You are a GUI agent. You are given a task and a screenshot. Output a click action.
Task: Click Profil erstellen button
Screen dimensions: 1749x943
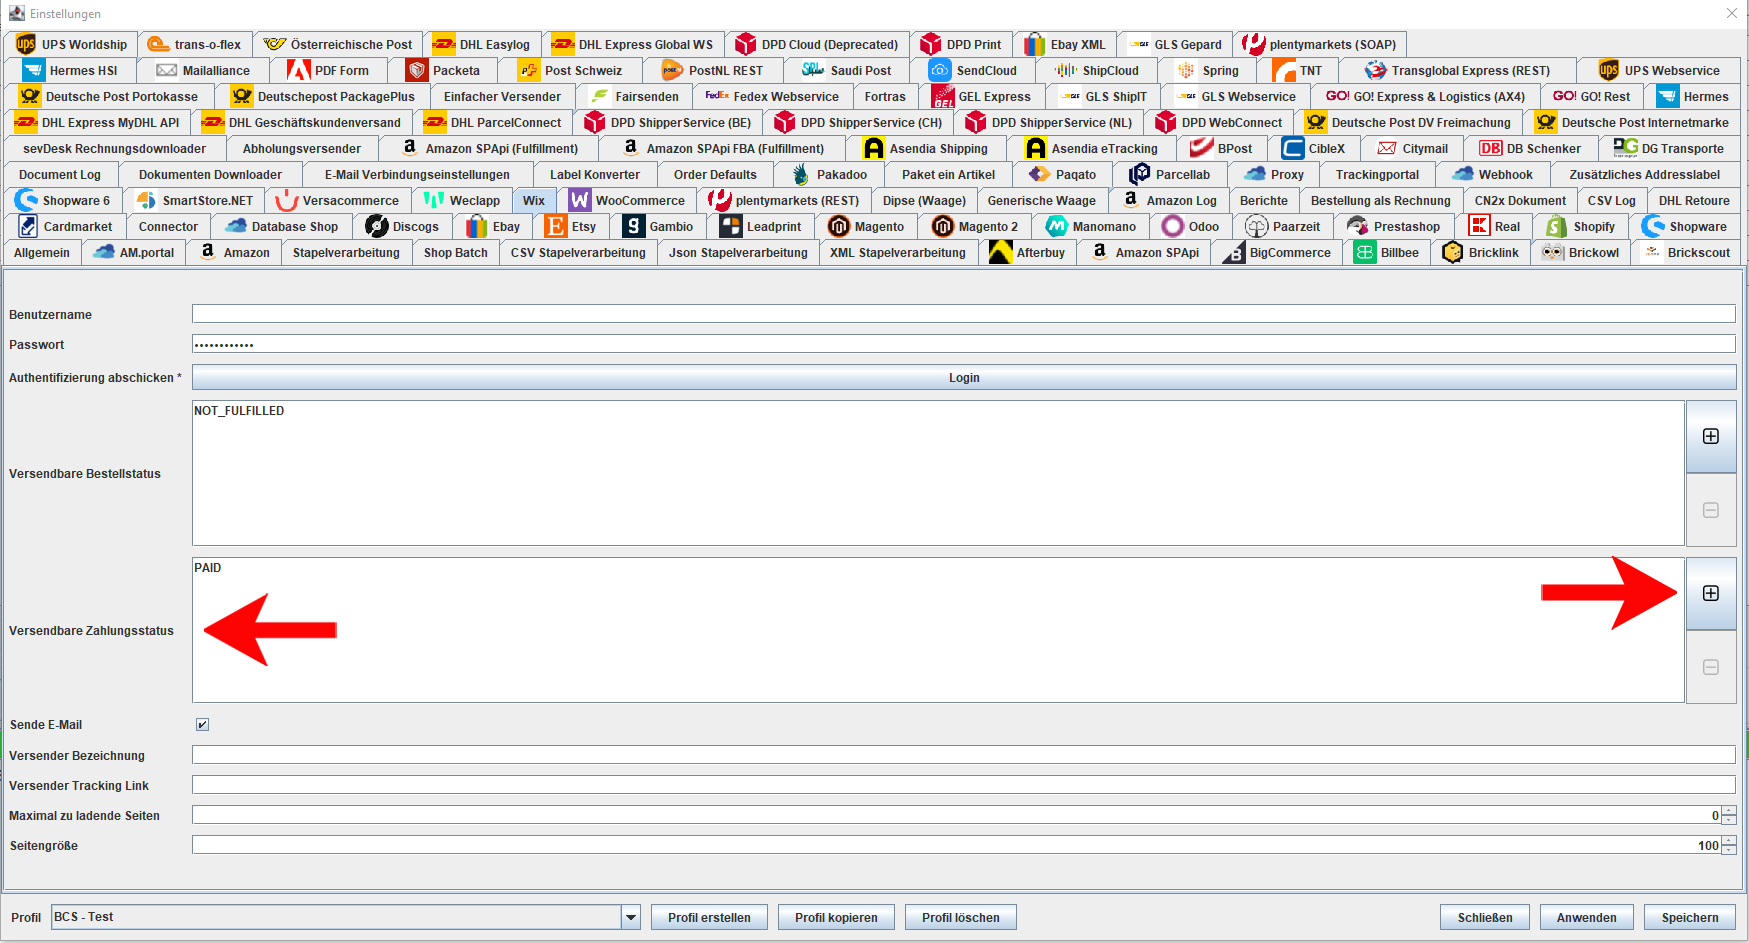709,917
